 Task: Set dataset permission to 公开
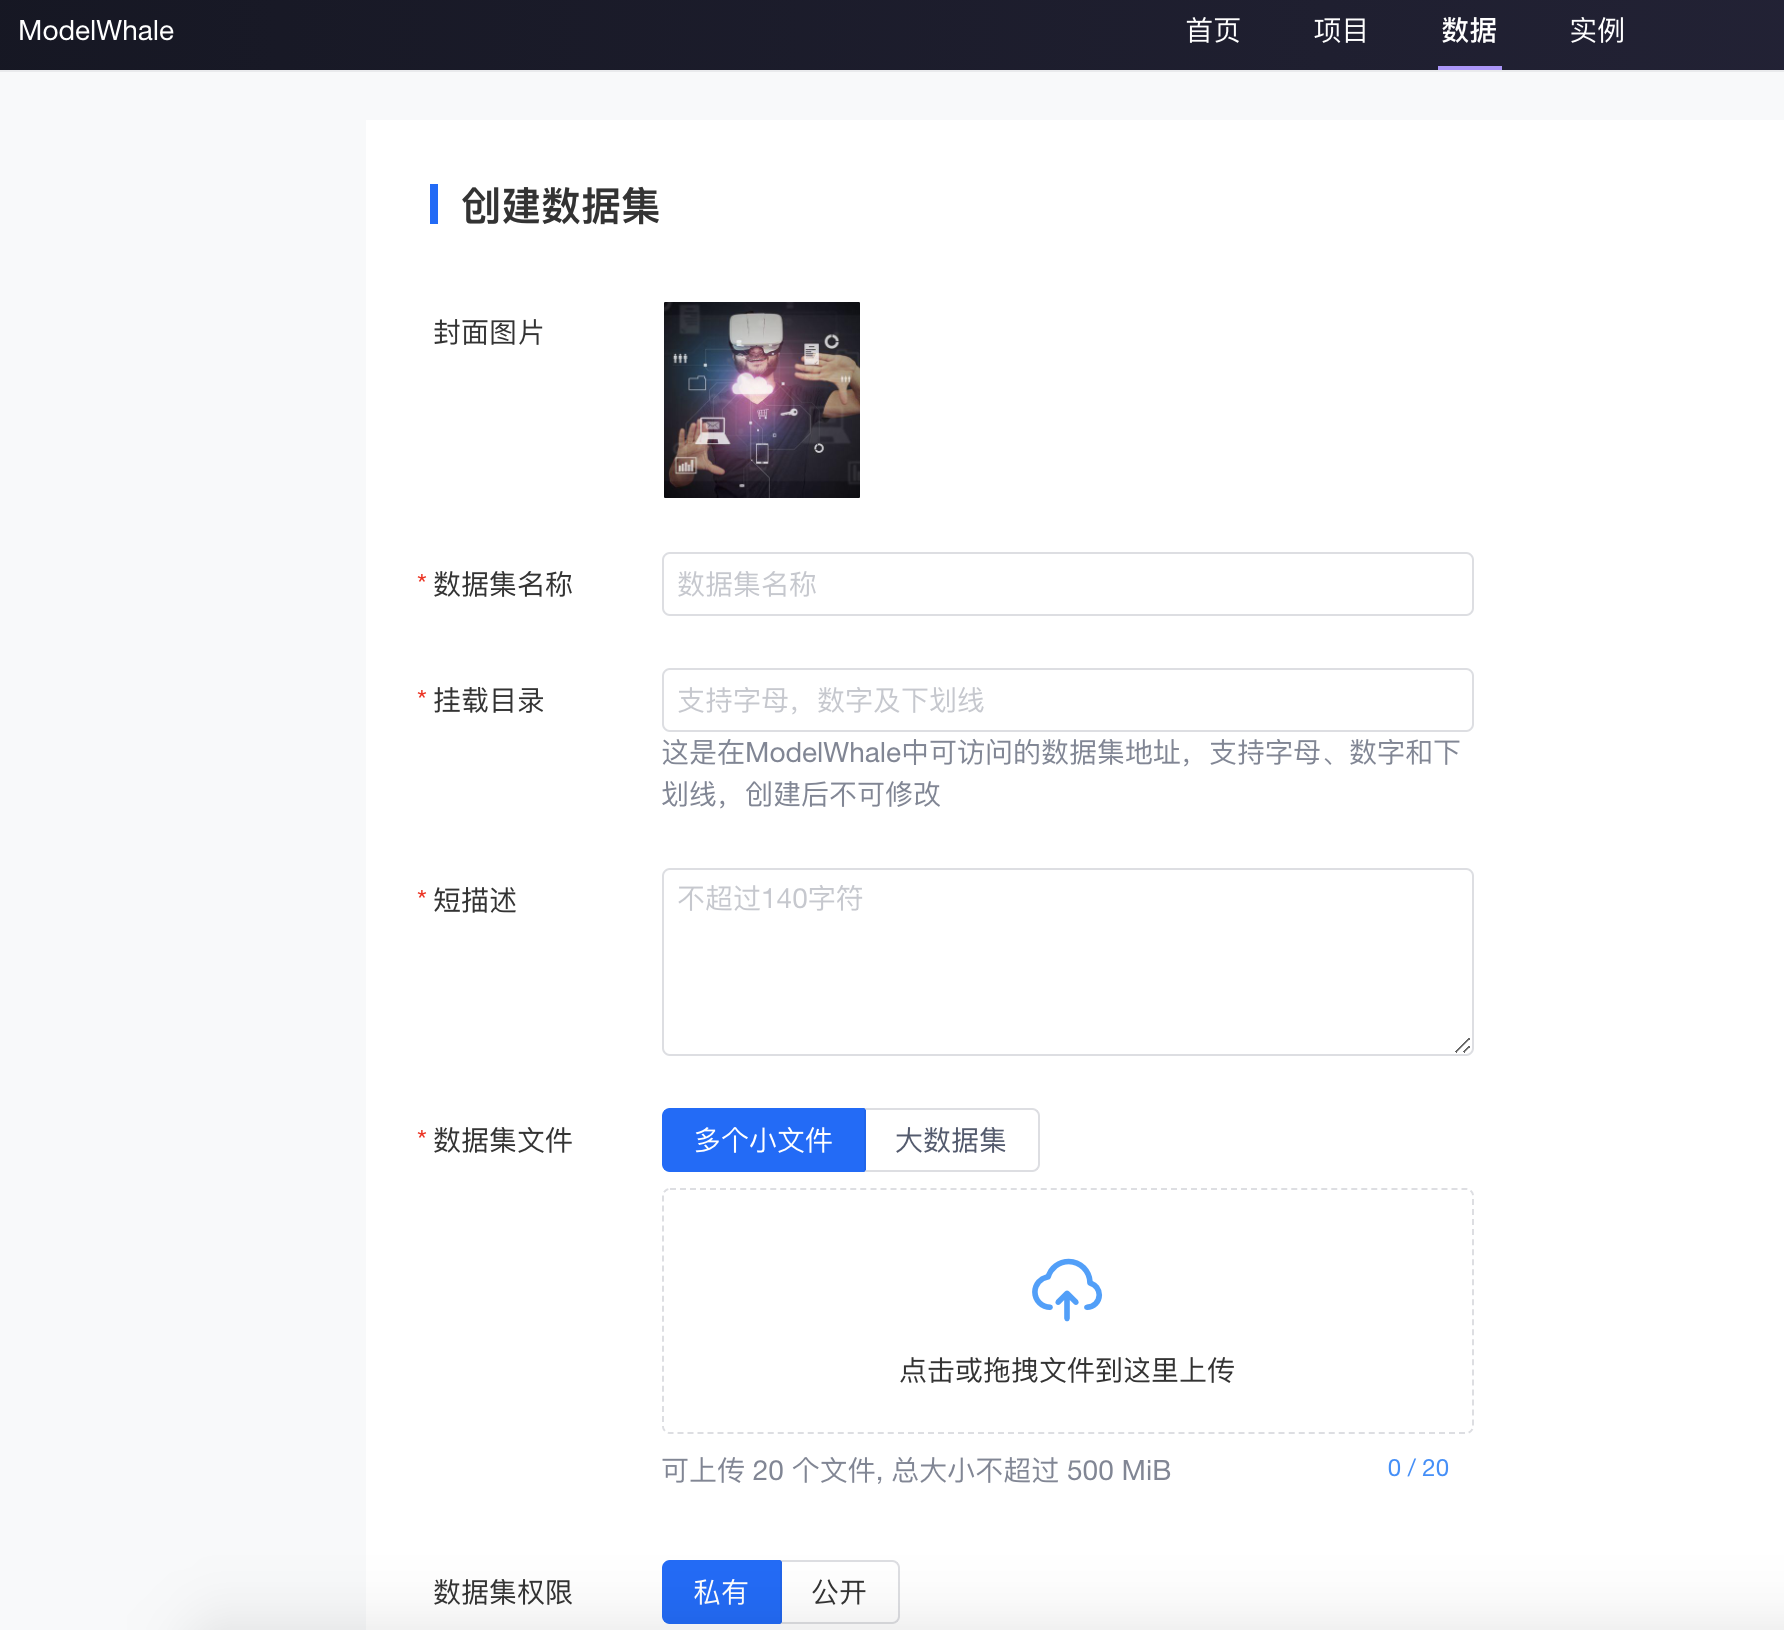[840, 1592]
